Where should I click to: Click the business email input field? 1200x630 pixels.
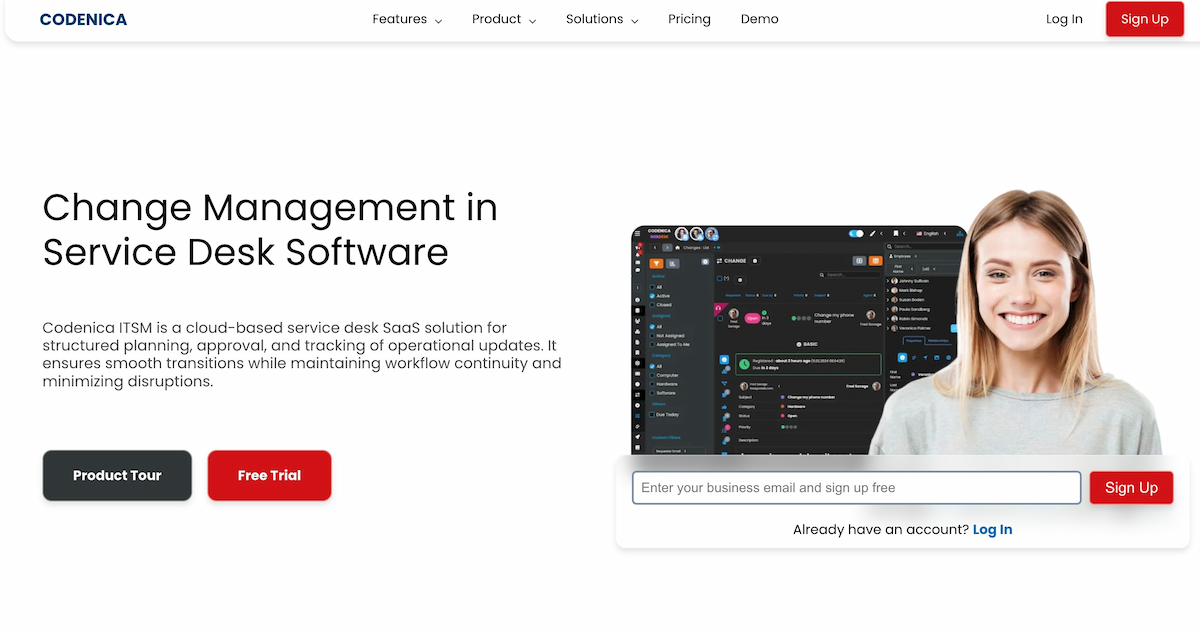(x=855, y=487)
